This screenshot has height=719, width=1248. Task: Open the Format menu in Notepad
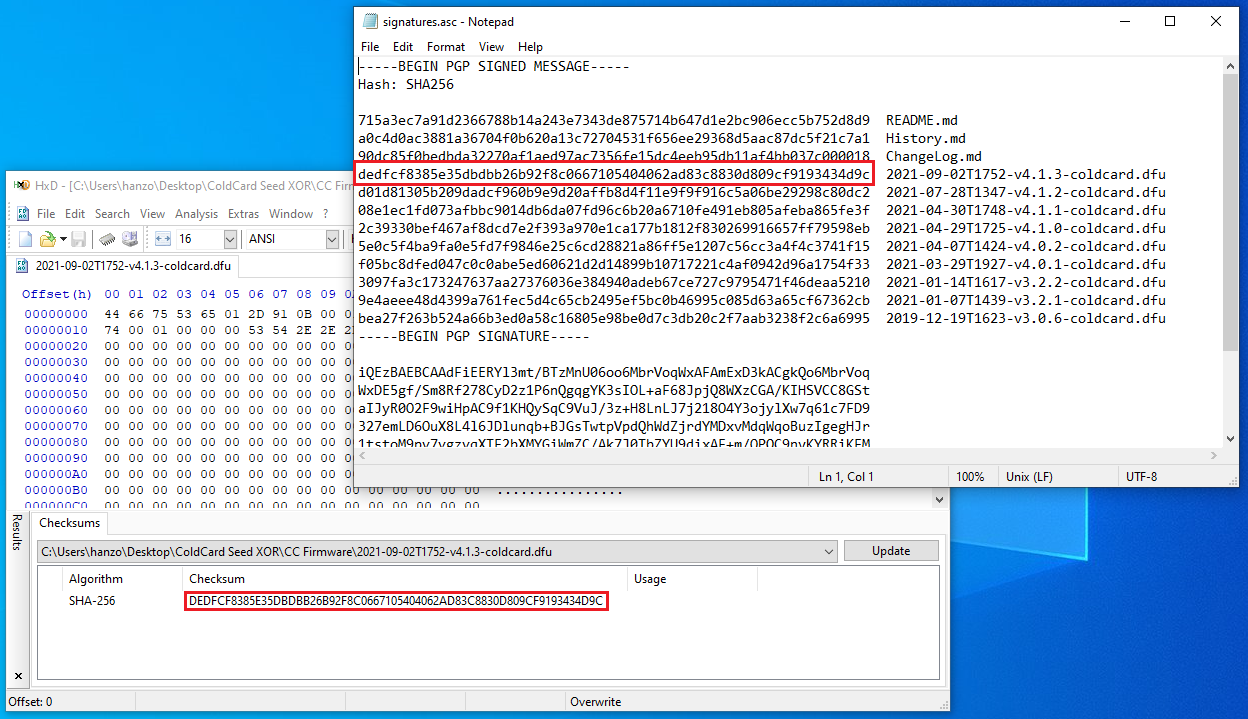pyautogui.click(x=446, y=47)
